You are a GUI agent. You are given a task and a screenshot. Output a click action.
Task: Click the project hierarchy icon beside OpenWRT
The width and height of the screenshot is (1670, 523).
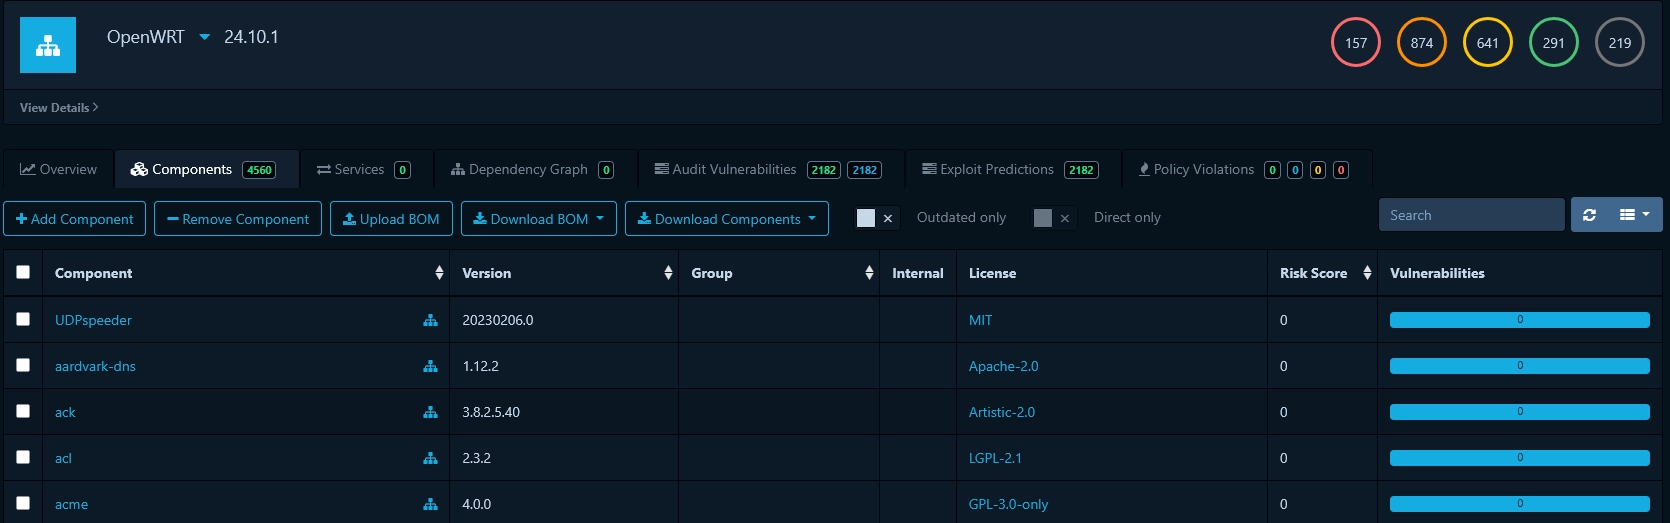click(x=48, y=45)
